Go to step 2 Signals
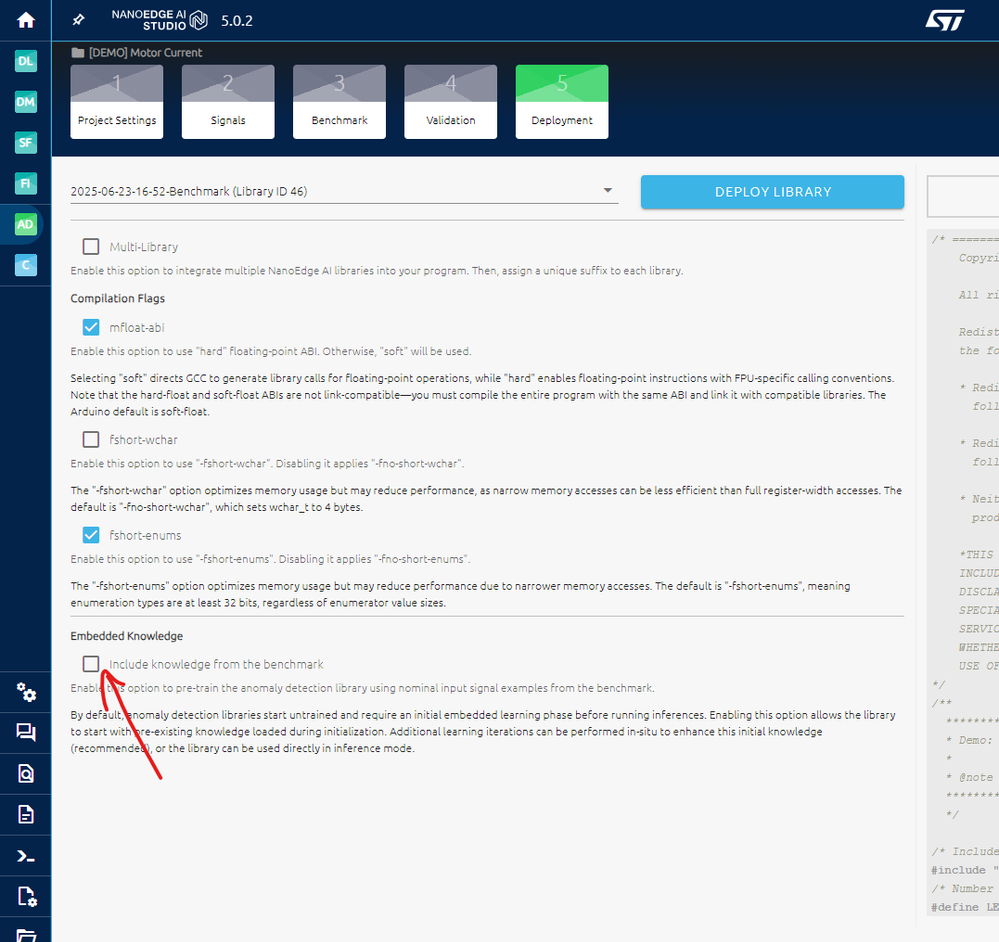This screenshot has height=942, width=999. tap(228, 102)
